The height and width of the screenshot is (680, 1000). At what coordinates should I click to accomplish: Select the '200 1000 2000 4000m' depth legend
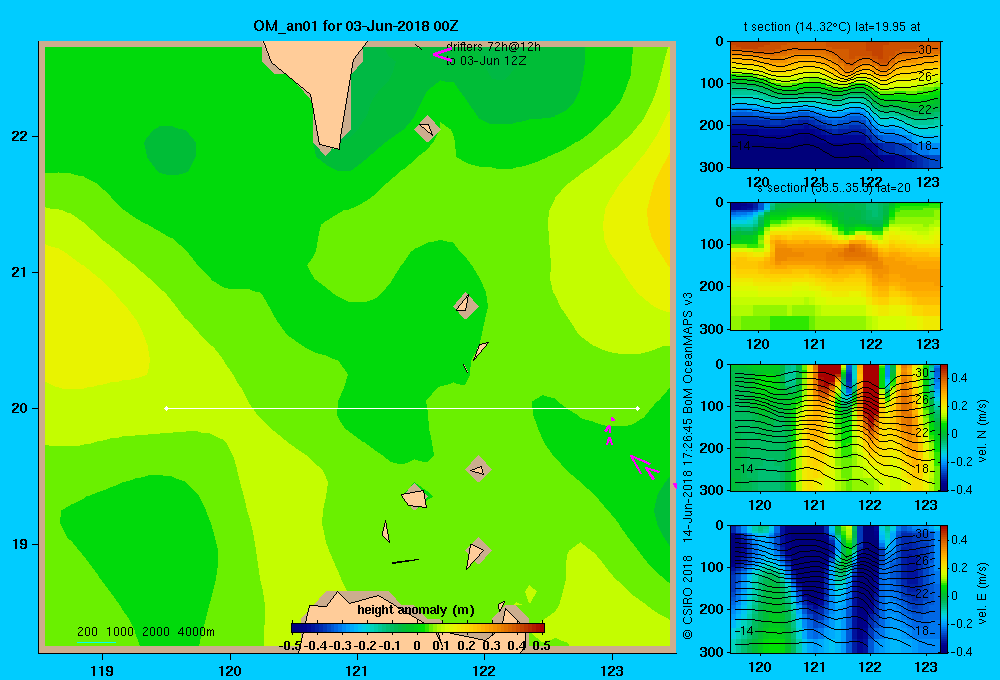(145, 632)
